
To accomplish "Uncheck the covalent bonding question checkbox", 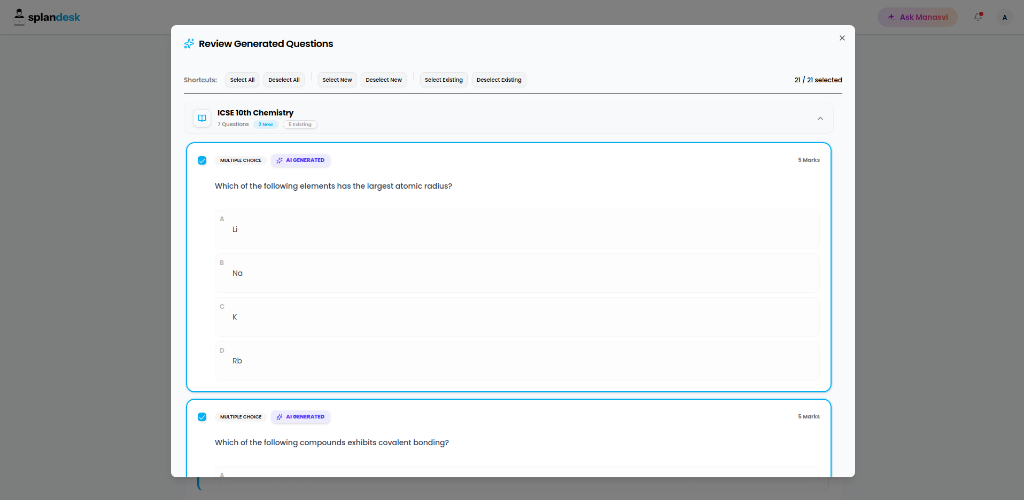I will [202, 417].
